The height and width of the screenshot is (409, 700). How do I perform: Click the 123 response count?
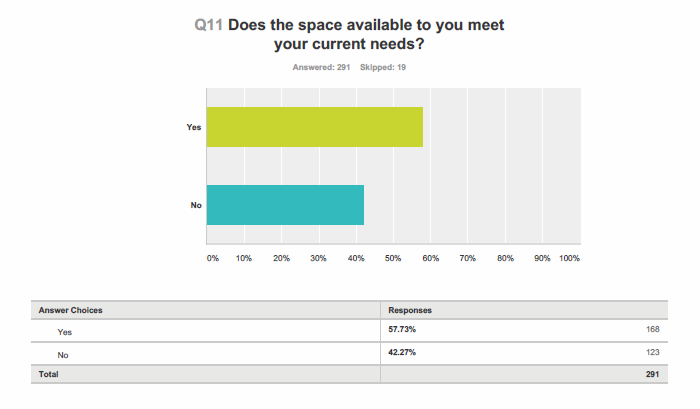(x=652, y=352)
